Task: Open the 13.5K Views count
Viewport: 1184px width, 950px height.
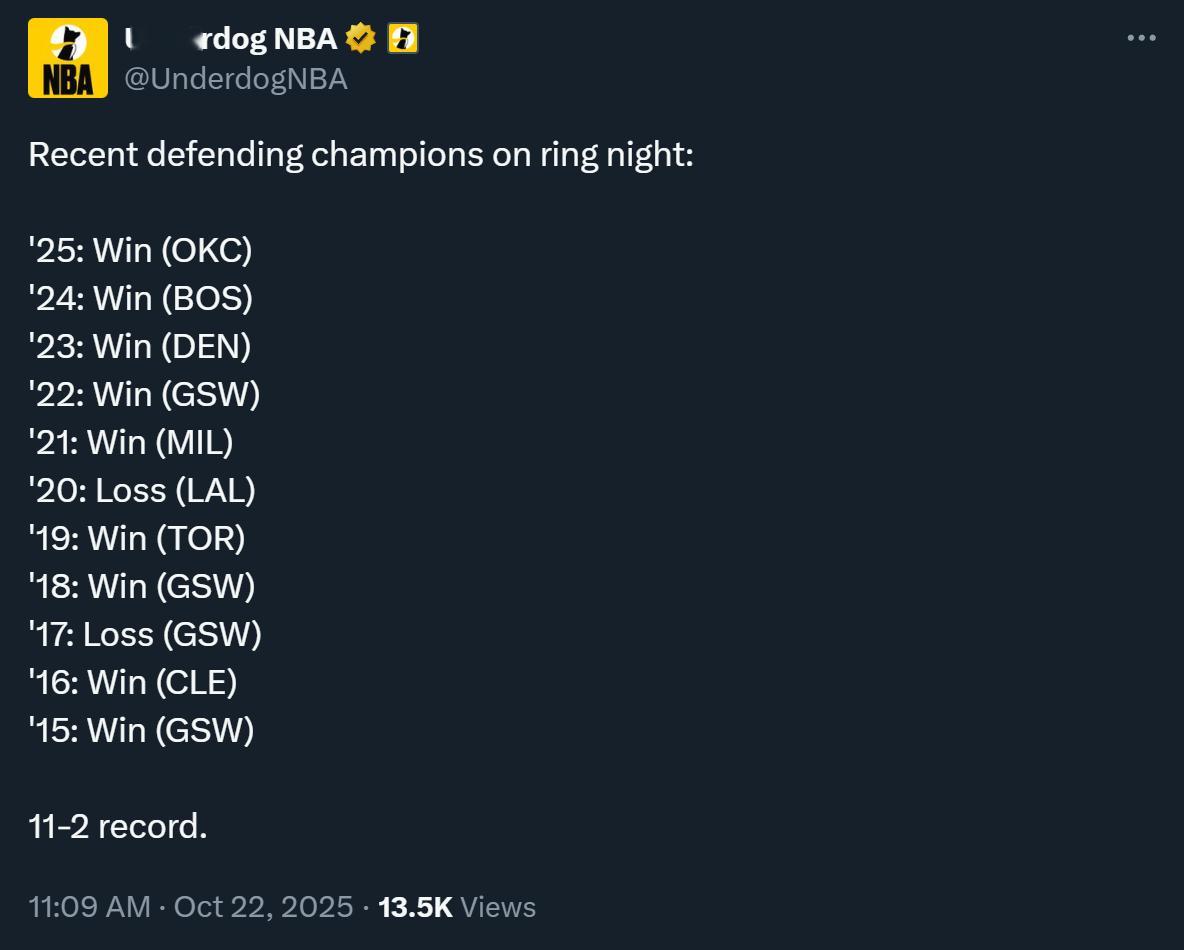Action: pyautogui.click(x=457, y=907)
